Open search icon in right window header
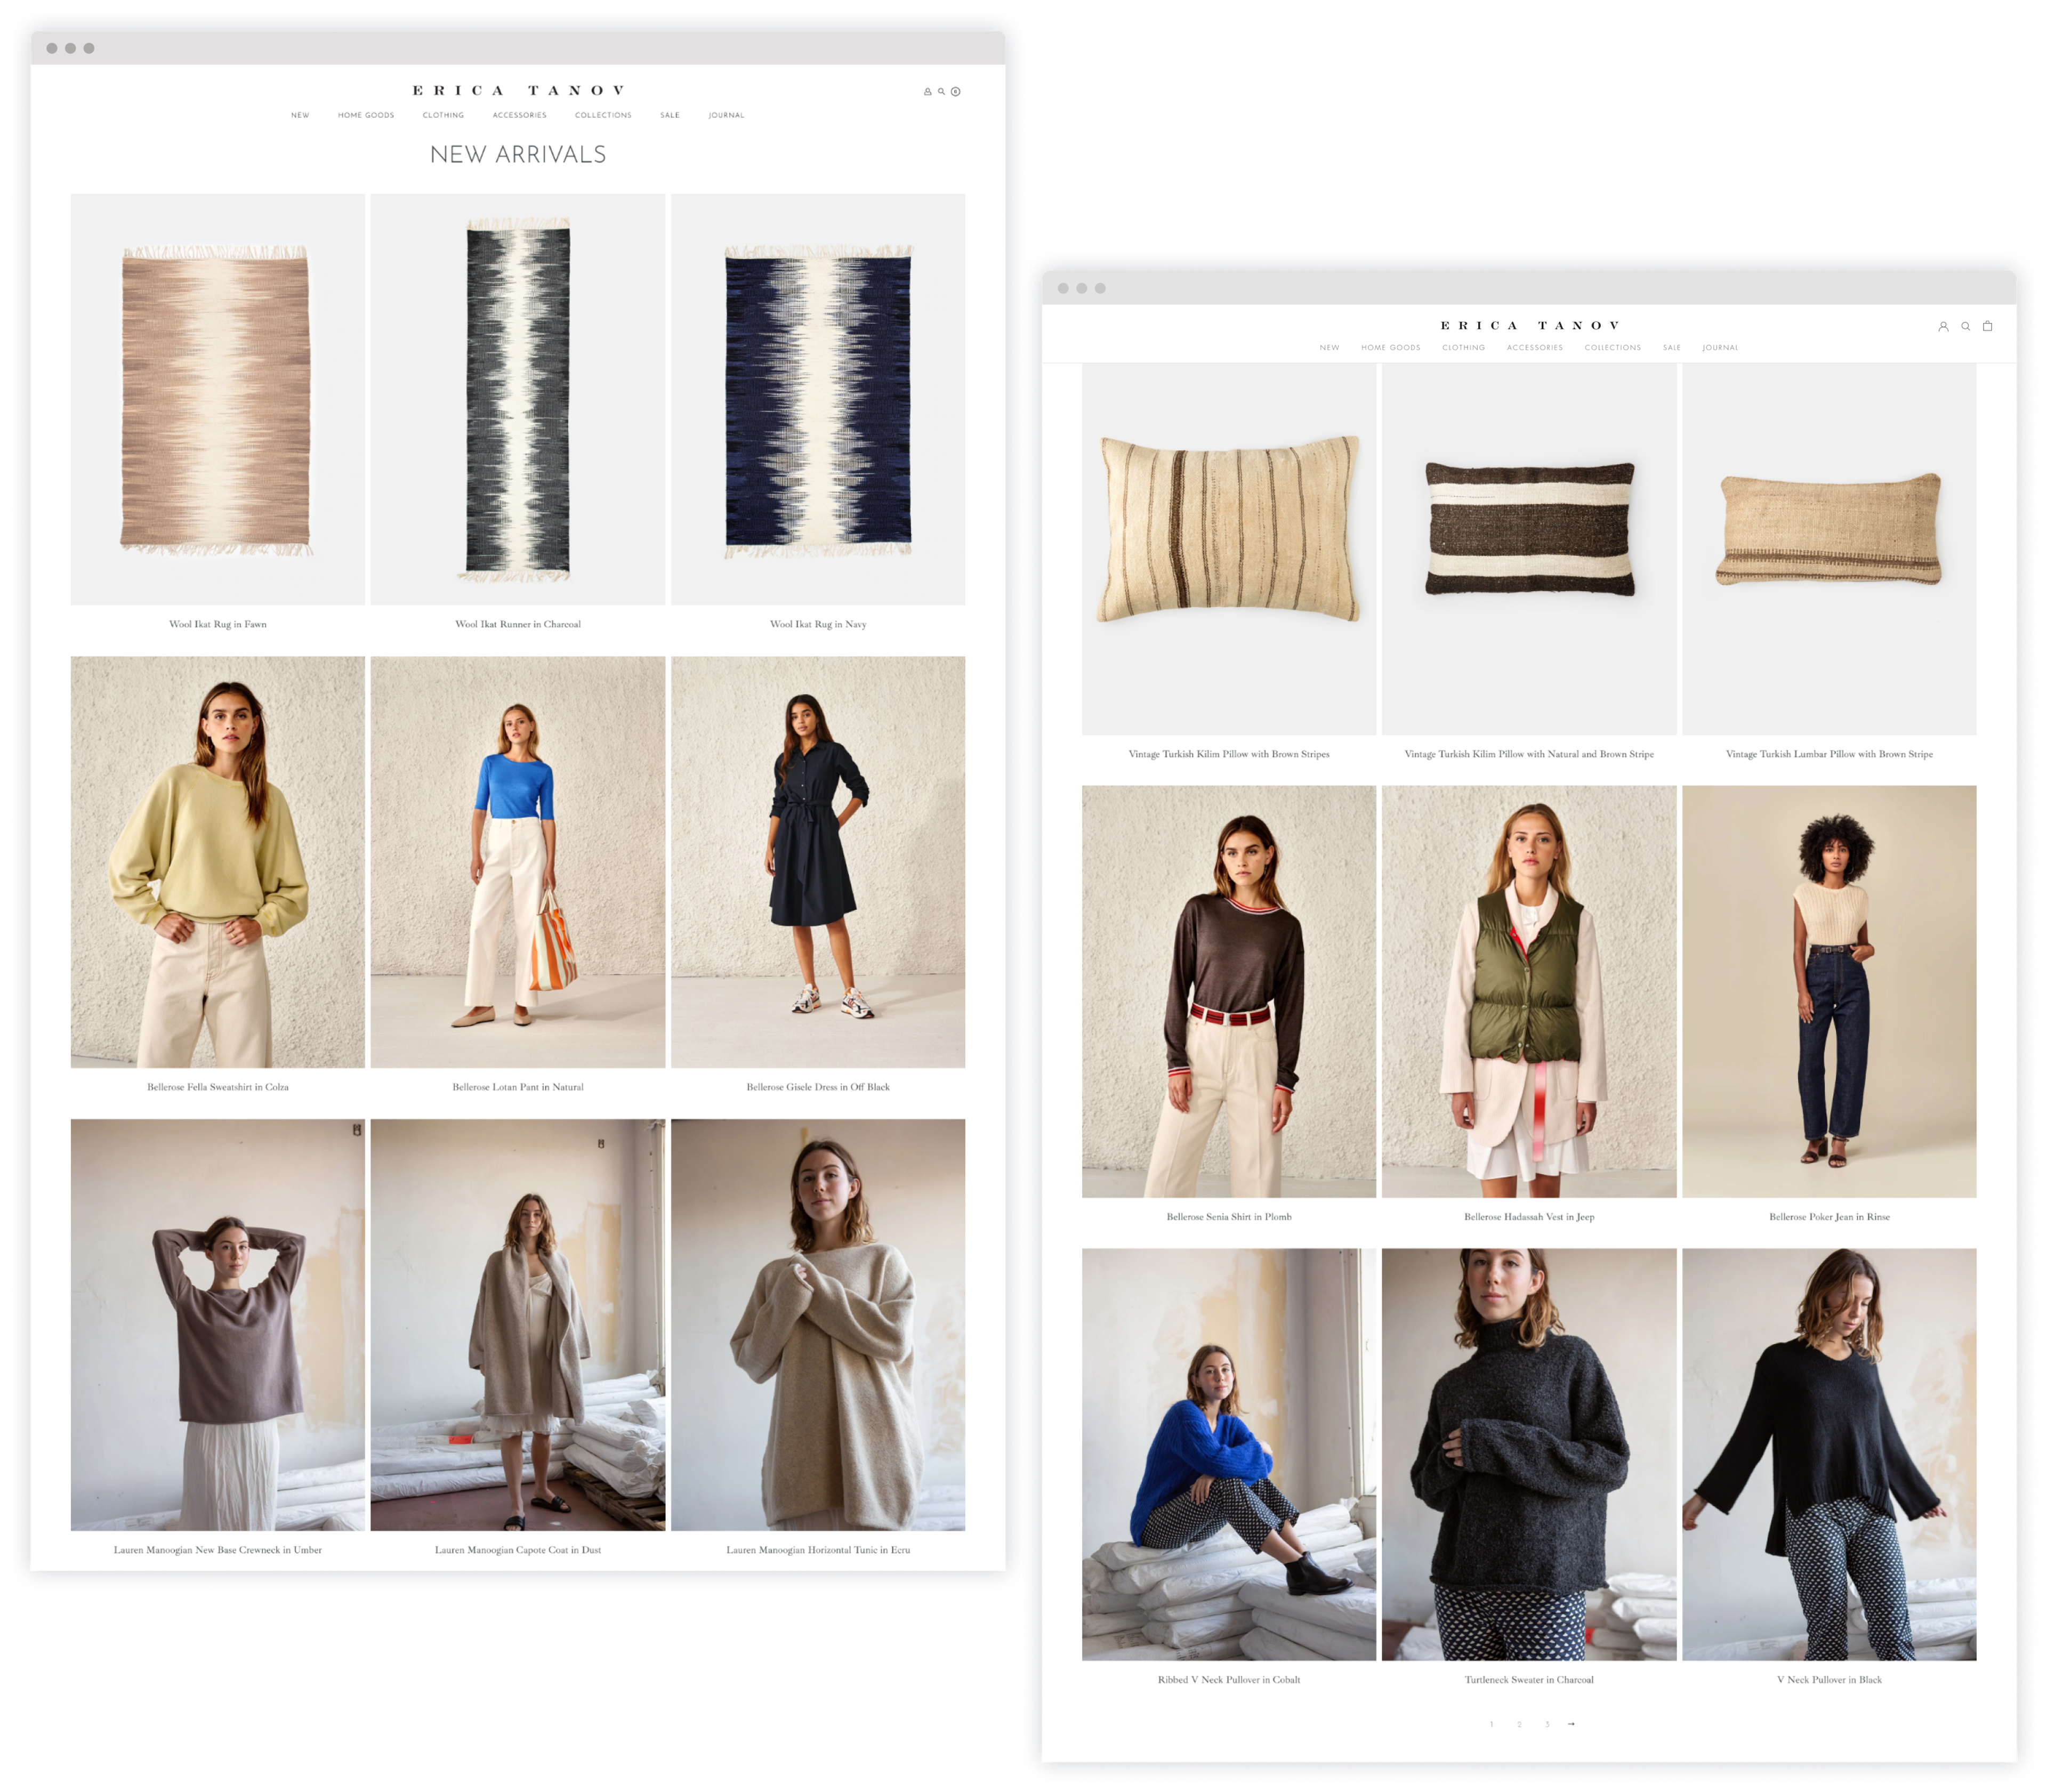Viewport: 2047px width, 1792px height. click(x=1966, y=326)
